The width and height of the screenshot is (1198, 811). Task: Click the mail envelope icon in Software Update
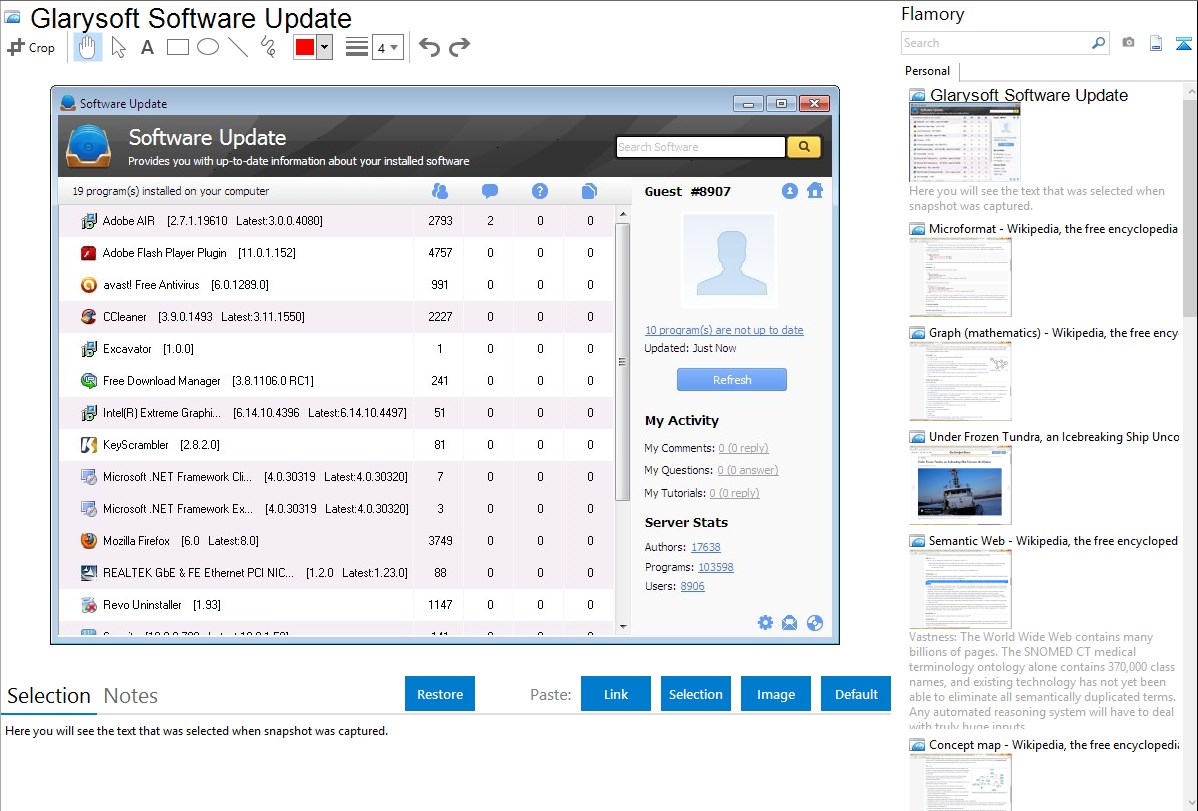[x=789, y=623]
